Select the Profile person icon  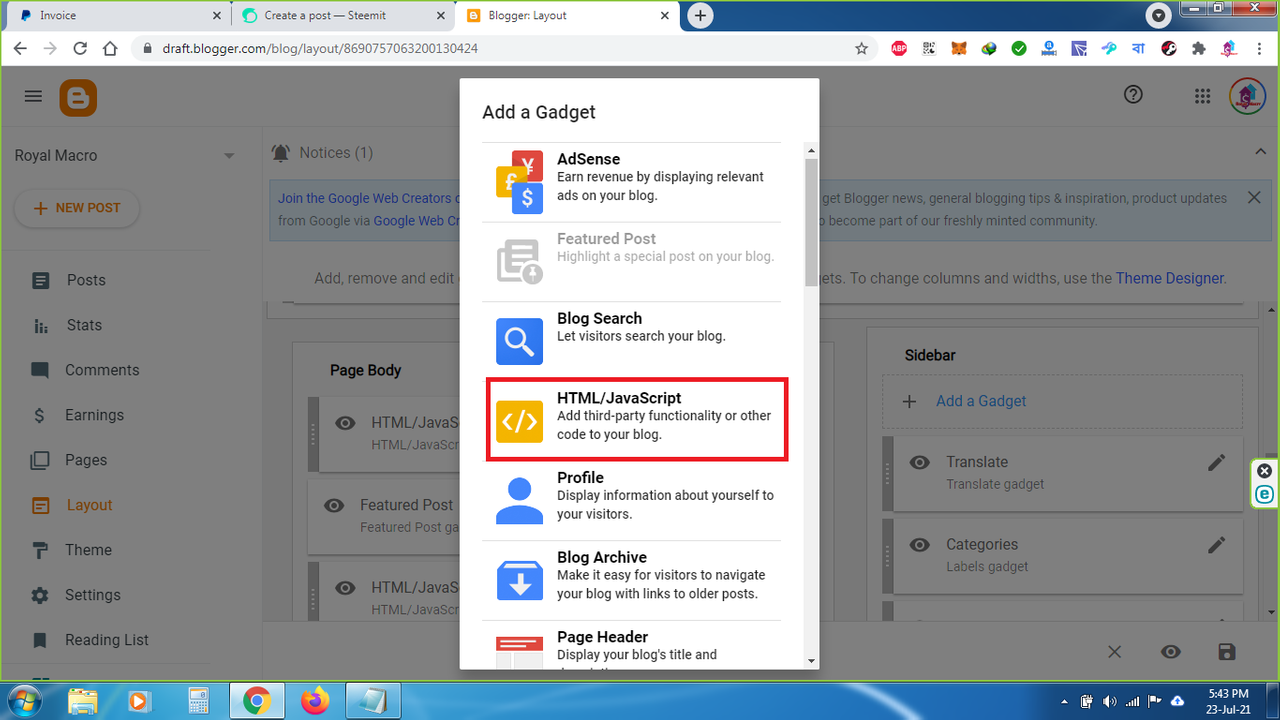[519, 500]
